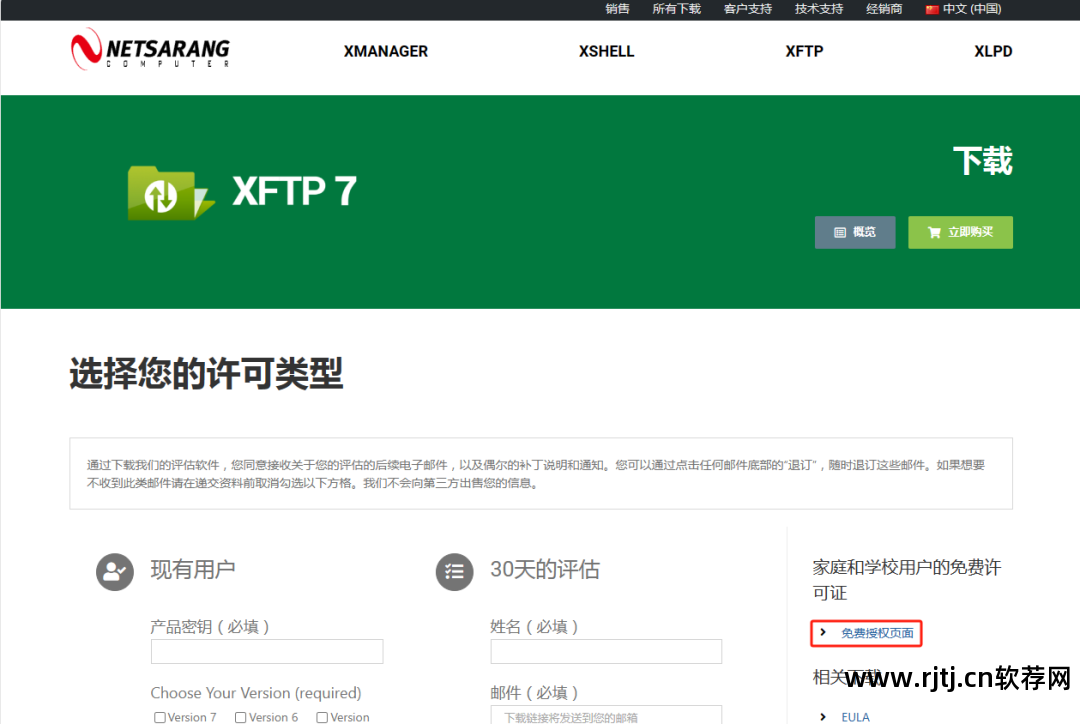Go to the XFTP product page

(804, 52)
